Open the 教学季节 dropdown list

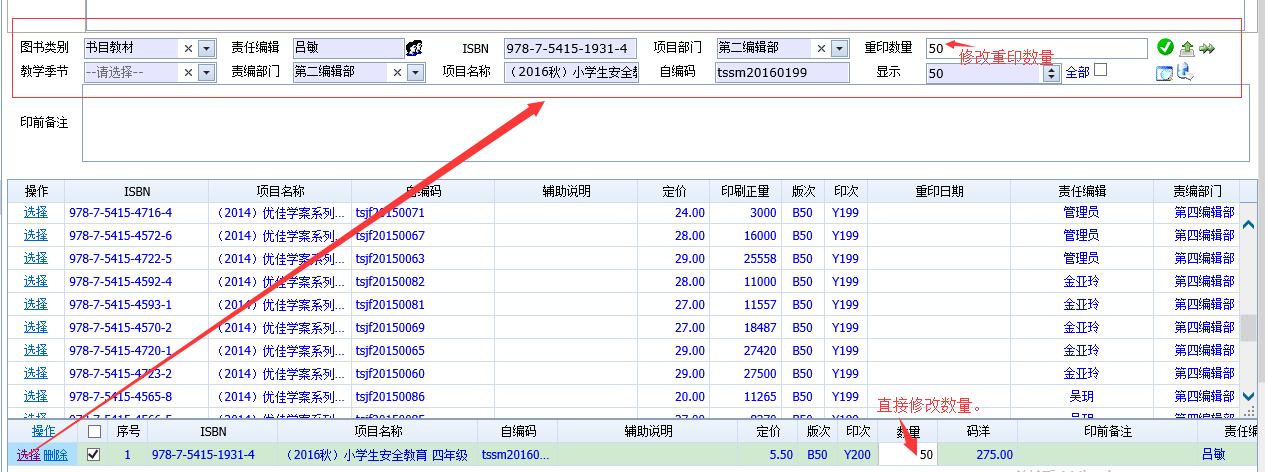point(206,72)
